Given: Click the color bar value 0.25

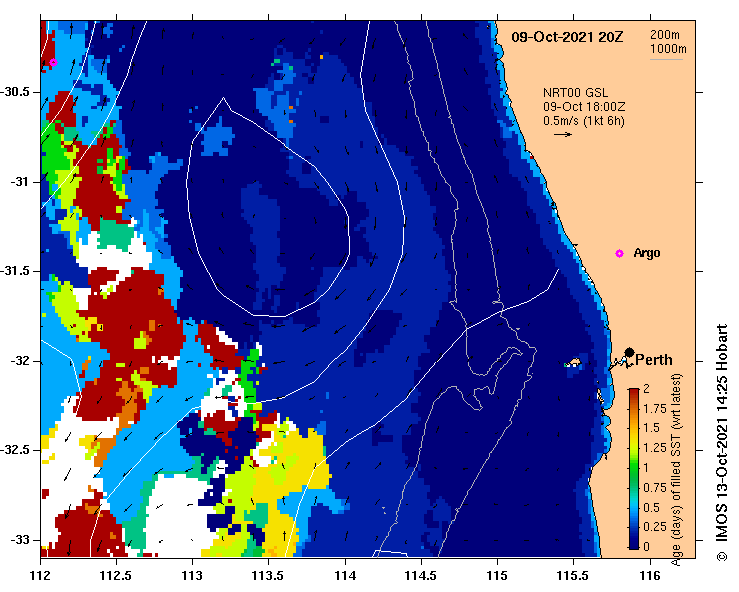Looking at the screenshot, I should pos(655,526).
